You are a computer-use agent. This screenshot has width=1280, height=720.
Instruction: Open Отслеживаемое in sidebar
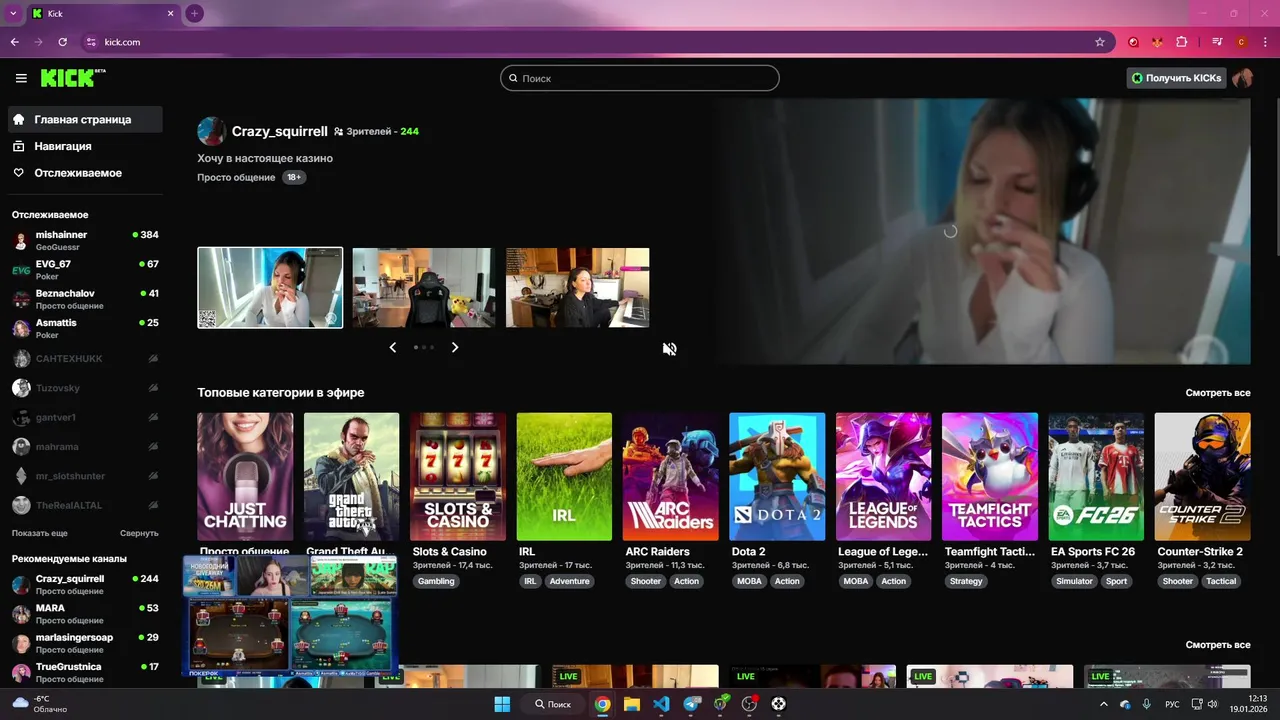tap(85, 173)
